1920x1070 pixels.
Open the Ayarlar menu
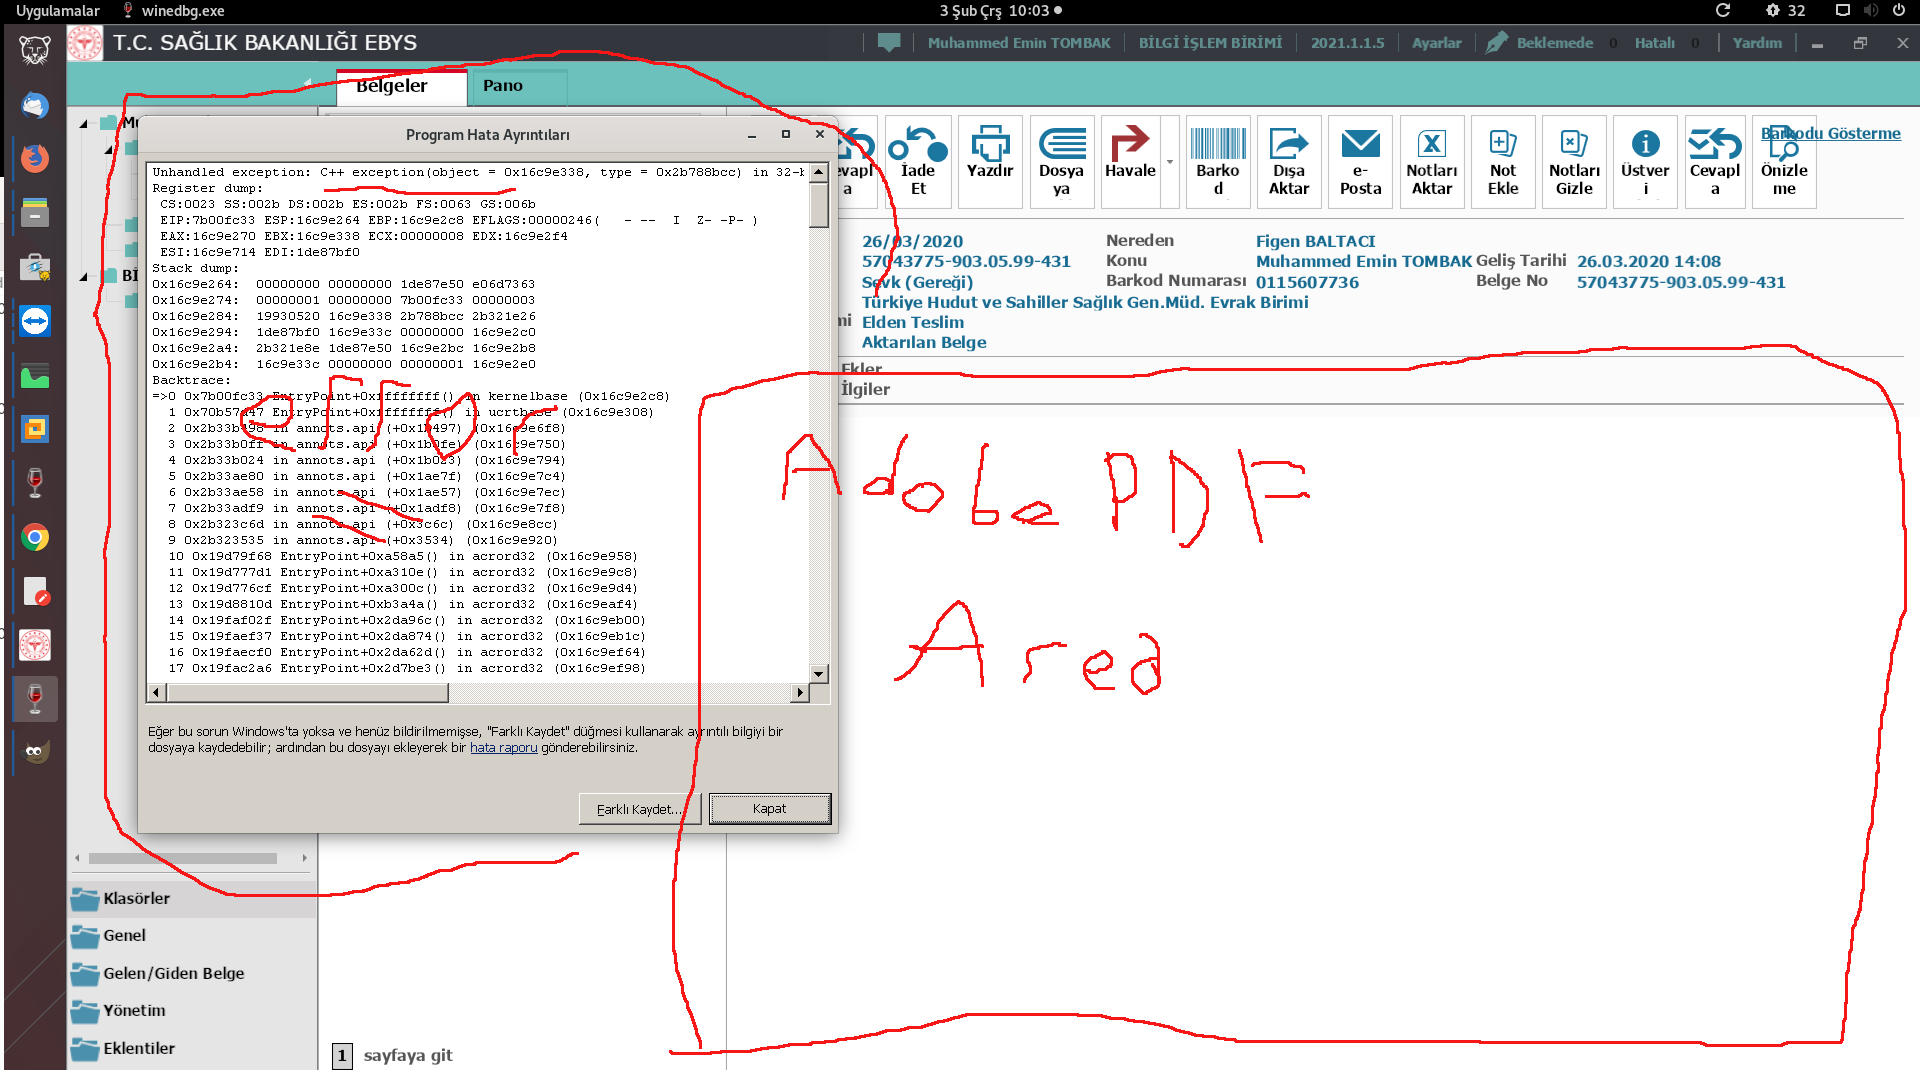(1436, 43)
